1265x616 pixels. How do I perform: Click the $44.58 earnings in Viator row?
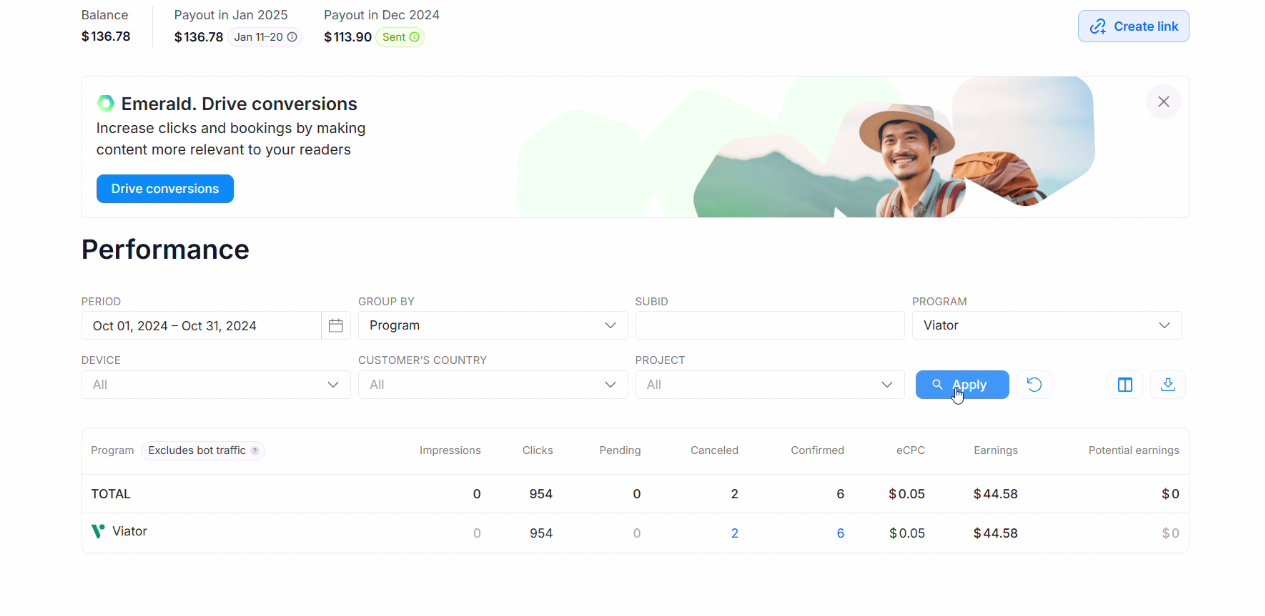click(995, 534)
